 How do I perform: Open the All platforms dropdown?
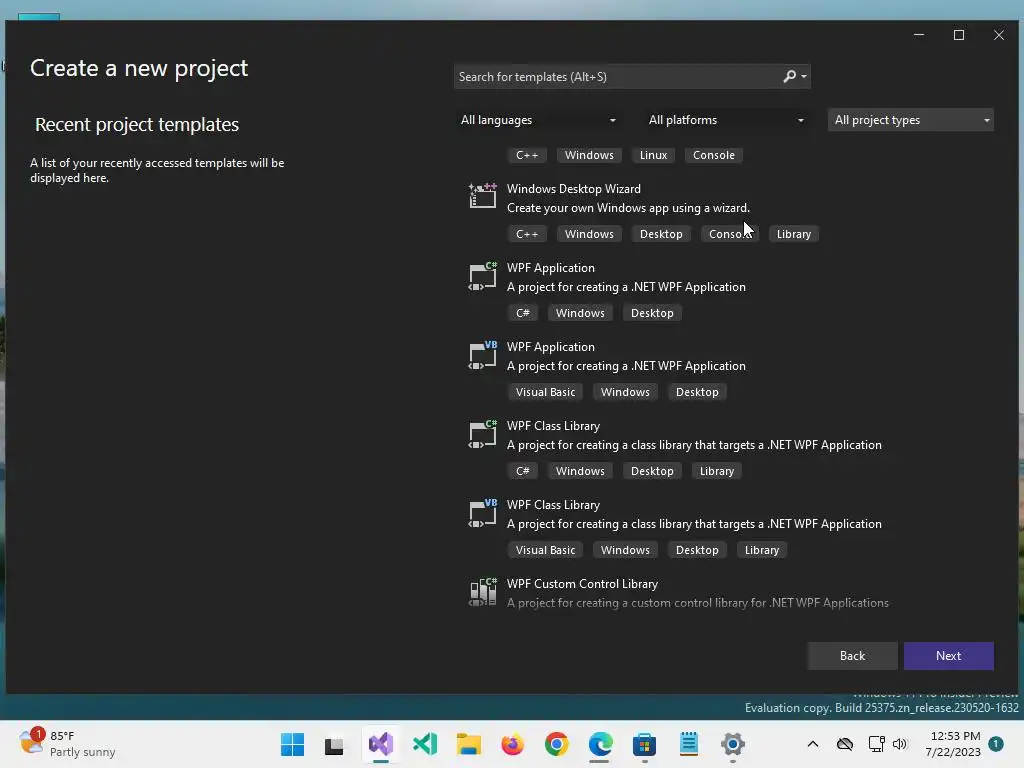726,120
